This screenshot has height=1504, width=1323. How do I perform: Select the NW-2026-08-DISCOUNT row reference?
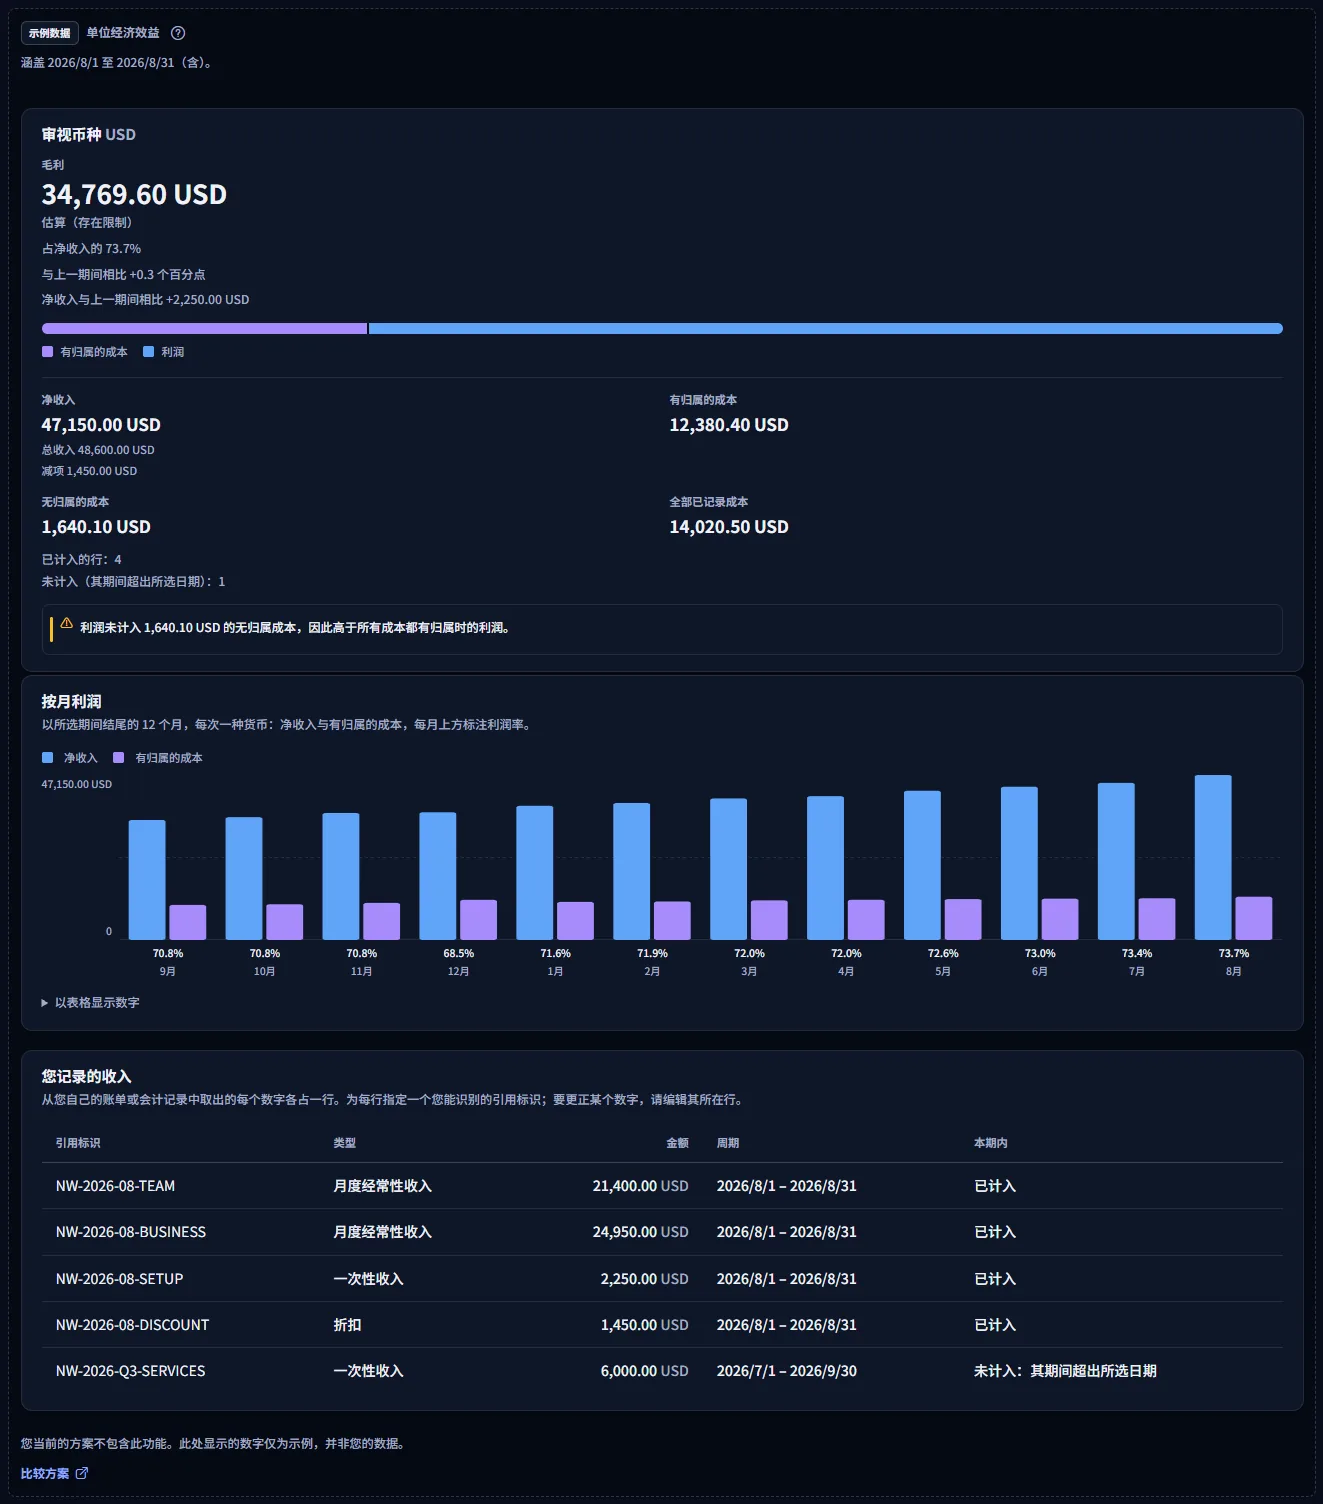click(132, 1325)
